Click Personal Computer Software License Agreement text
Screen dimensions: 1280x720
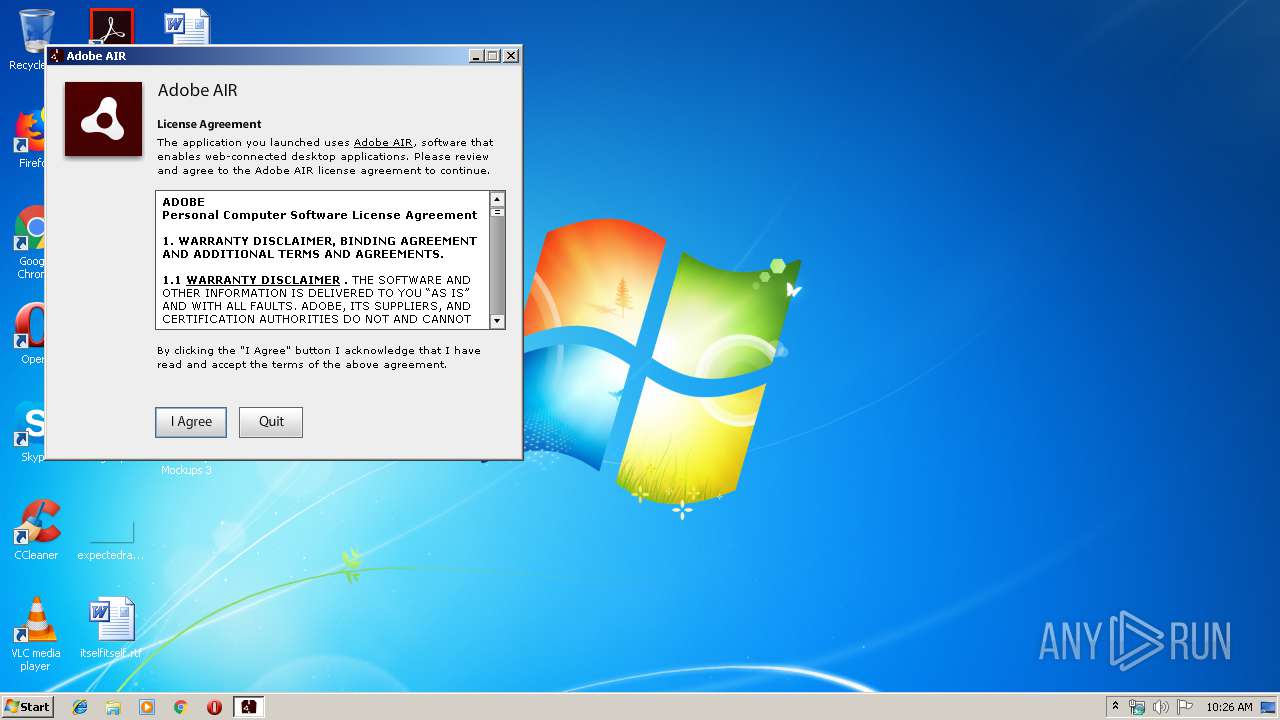click(x=320, y=215)
